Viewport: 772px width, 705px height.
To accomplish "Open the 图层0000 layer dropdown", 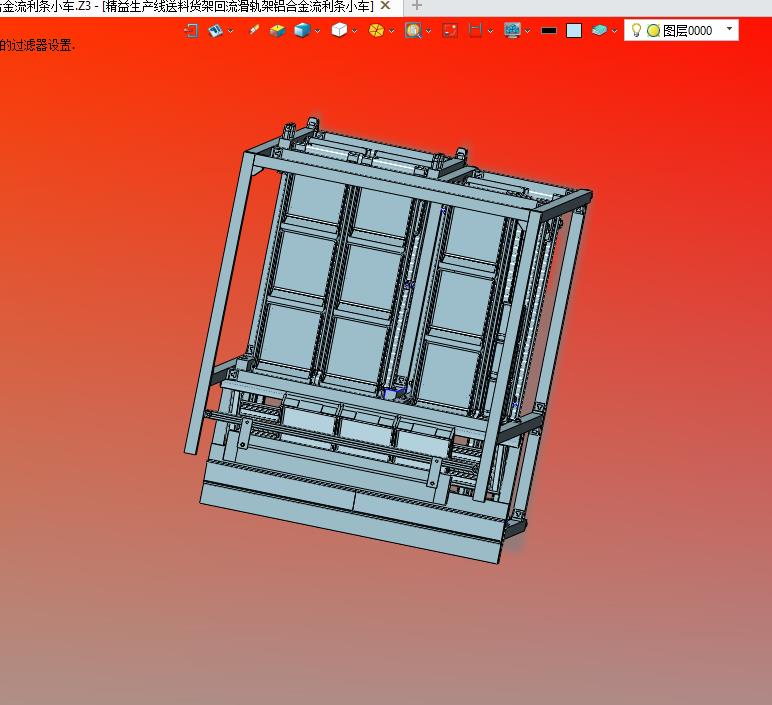I will click(730, 29).
